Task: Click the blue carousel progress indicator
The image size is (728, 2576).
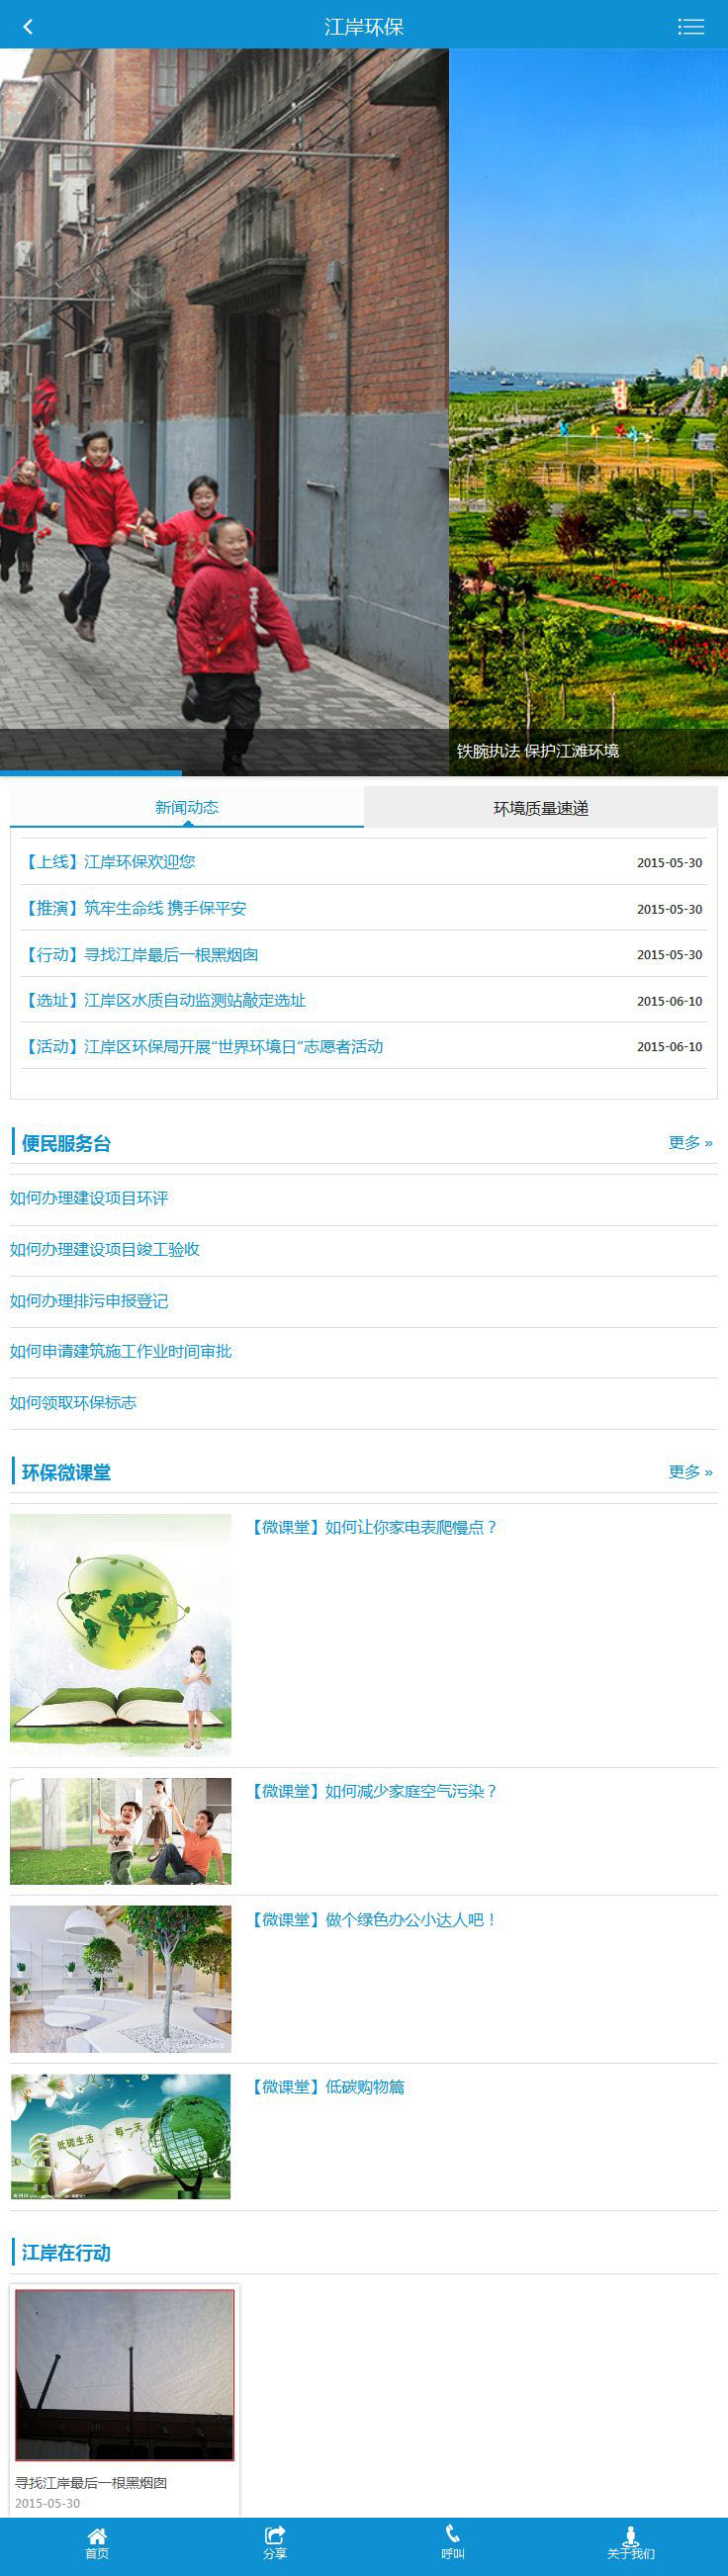Action: [x=91, y=773]
